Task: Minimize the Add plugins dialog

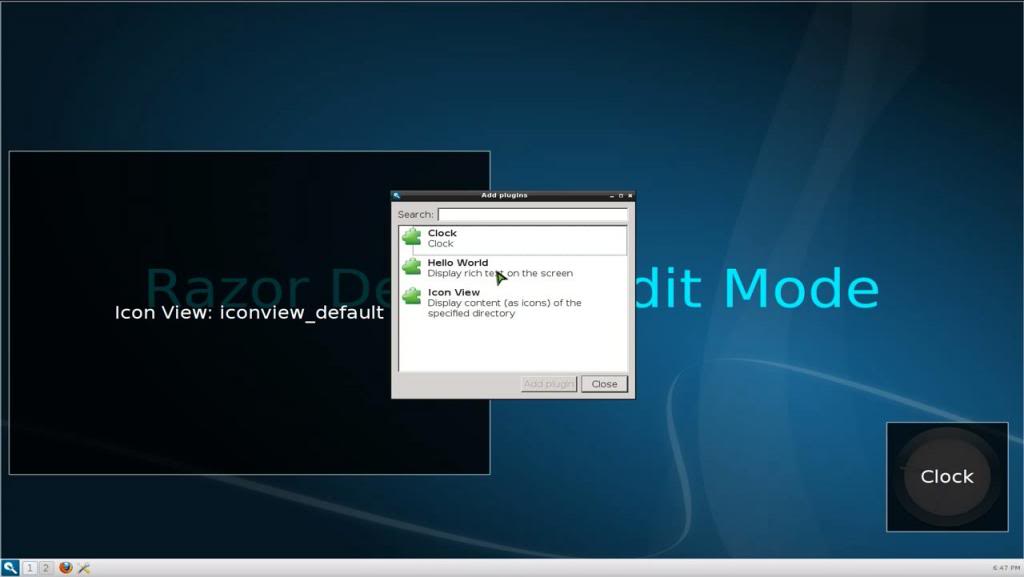Action: point(610,196)
